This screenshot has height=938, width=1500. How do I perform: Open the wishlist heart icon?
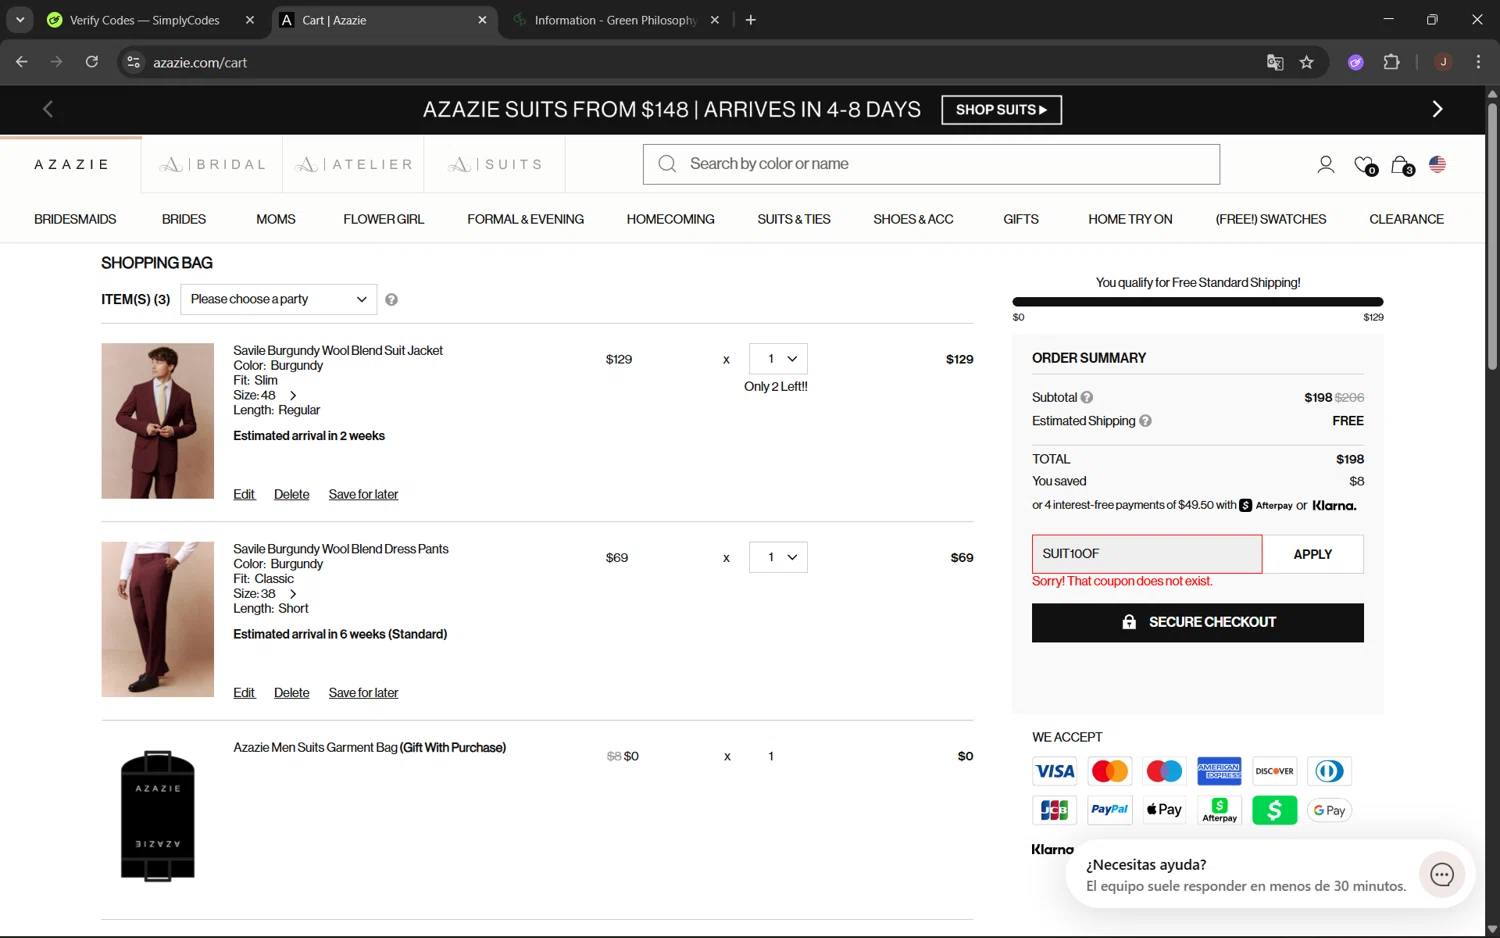[x=1364, y=165]
